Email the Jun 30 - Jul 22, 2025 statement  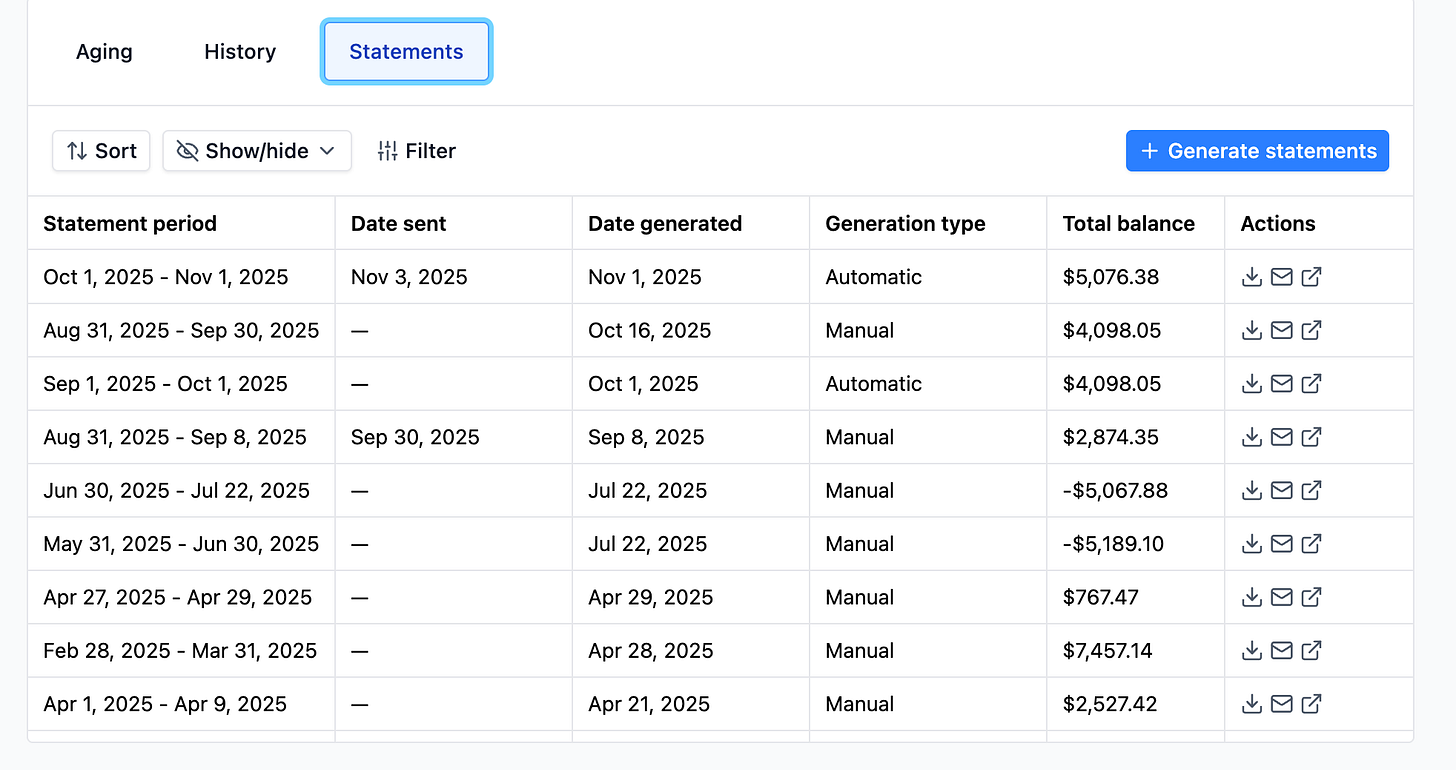(1281, 490)
